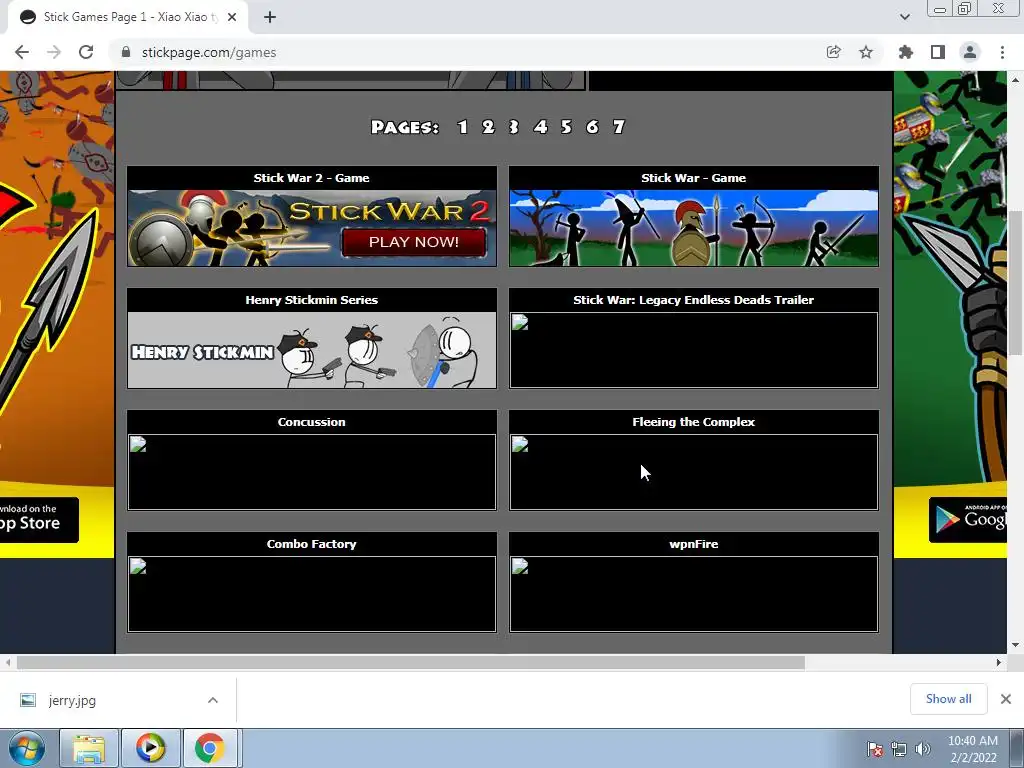Open Windows Explorer from the taskbar
Screen dimensions: 1024x768
[89, 748]
